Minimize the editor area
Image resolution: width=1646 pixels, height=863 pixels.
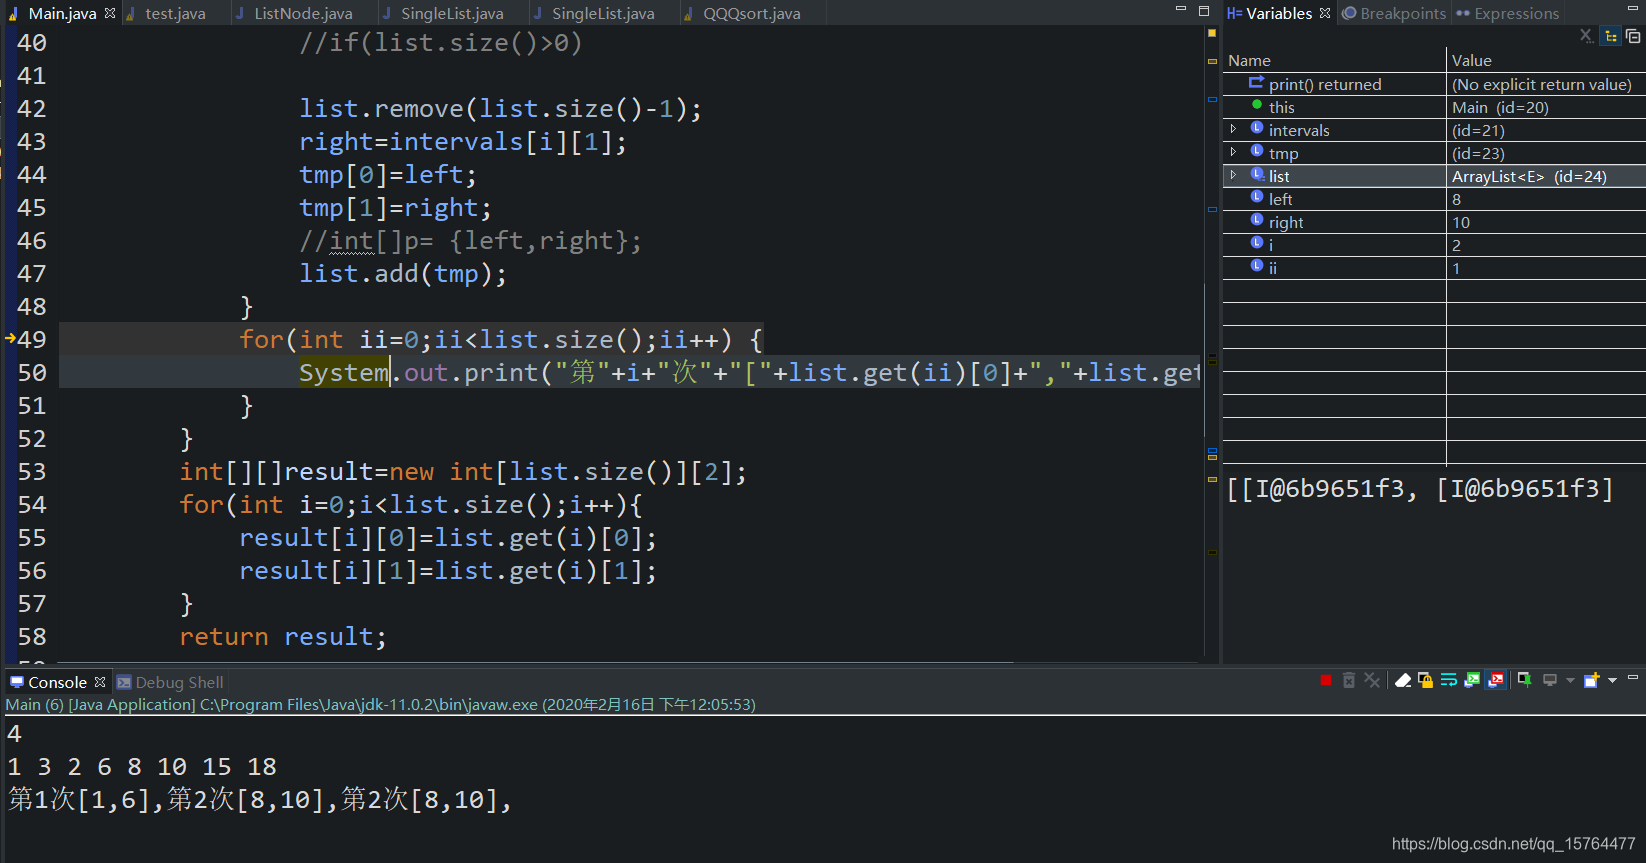pos(1180,9)
